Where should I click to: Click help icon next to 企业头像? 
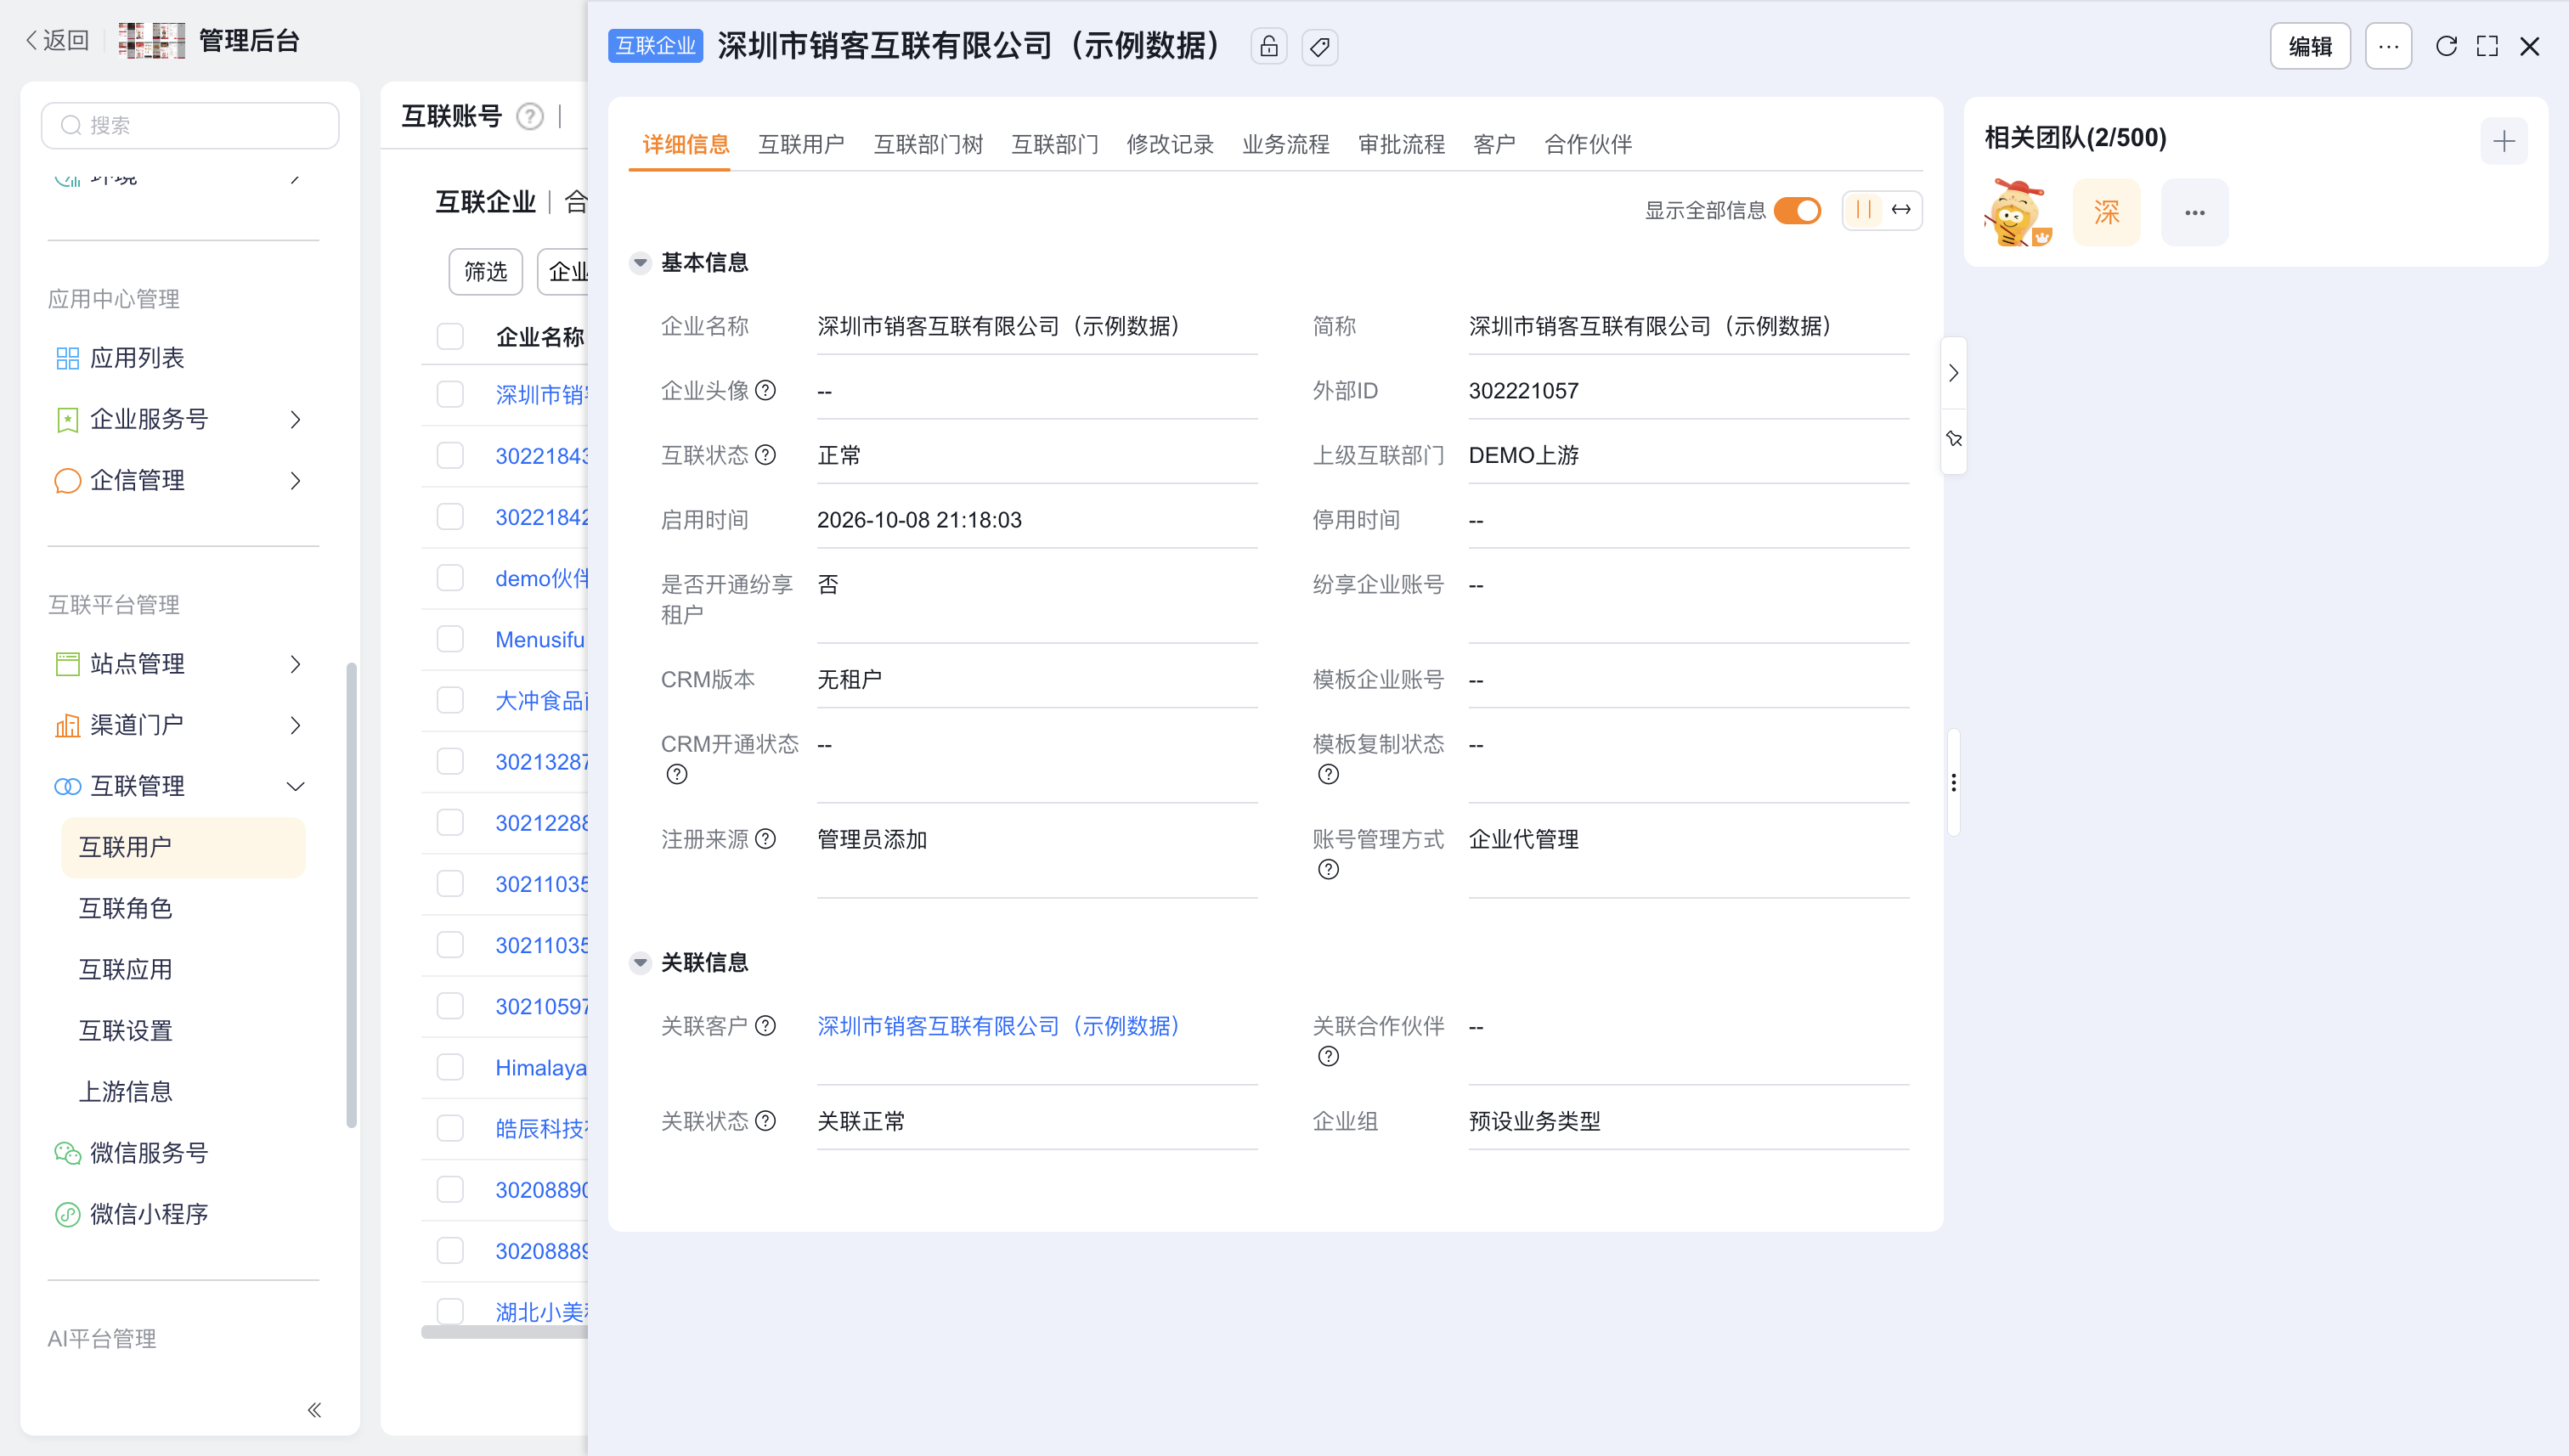765,390
